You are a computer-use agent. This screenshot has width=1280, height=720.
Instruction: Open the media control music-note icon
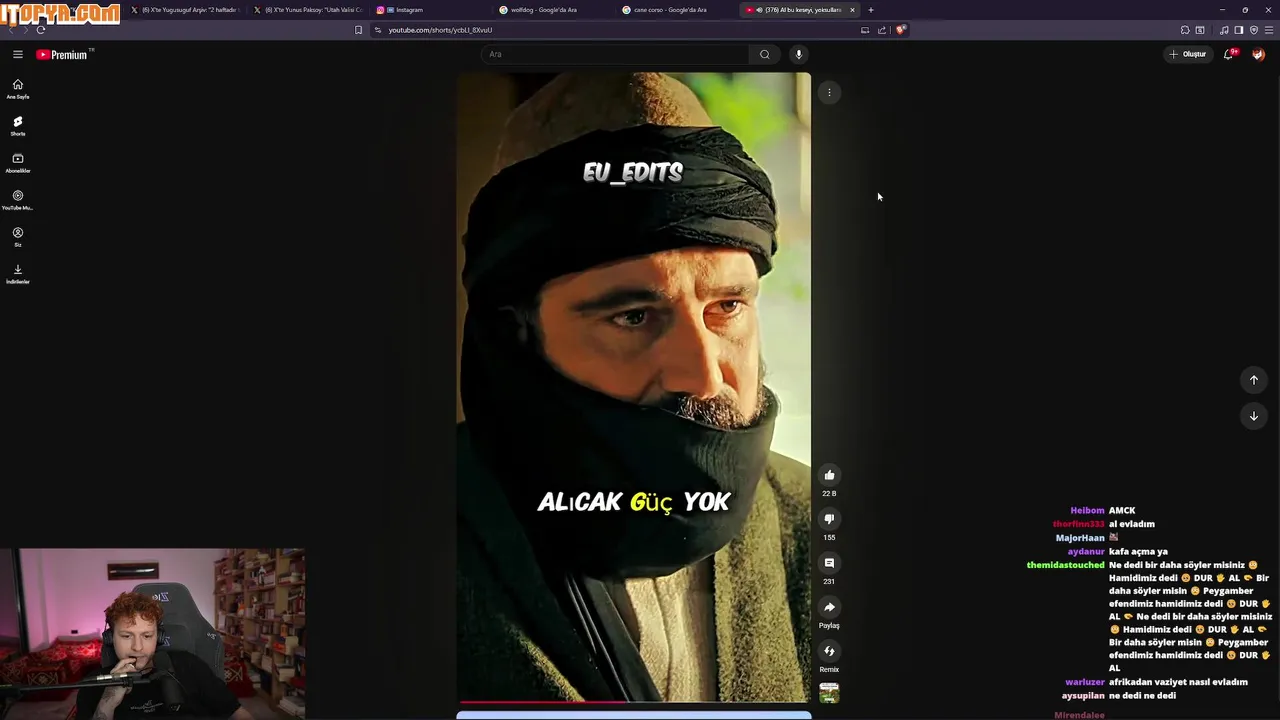(1224, 30)
